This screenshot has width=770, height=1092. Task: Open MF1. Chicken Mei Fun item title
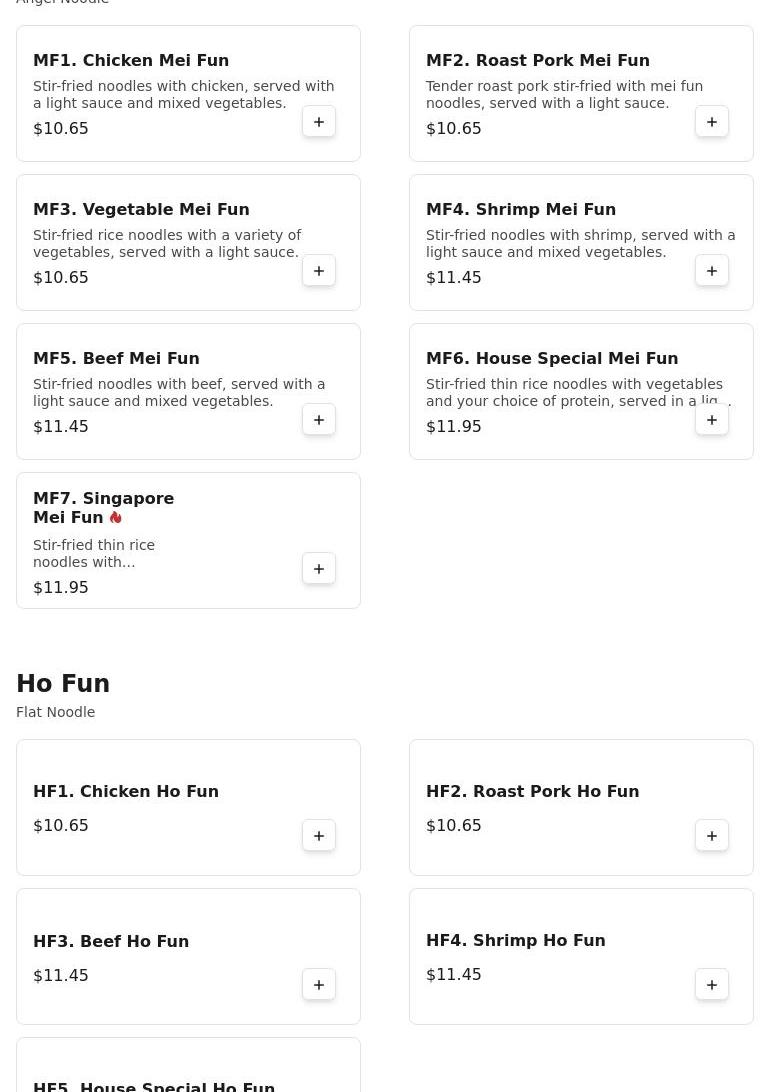[131, 60]
